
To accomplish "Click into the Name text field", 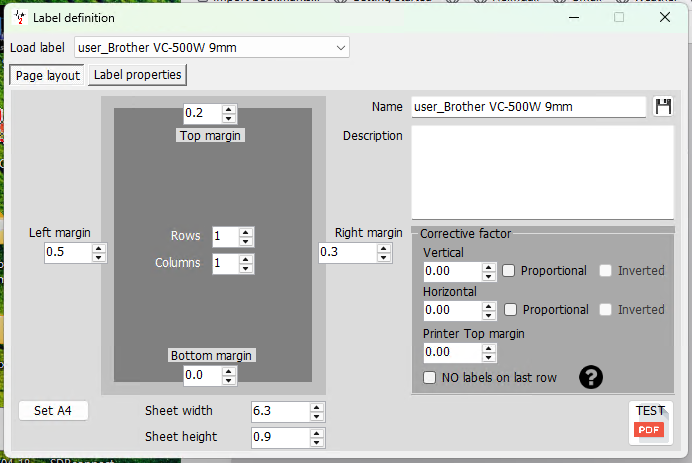I will [x=529, y=107].
